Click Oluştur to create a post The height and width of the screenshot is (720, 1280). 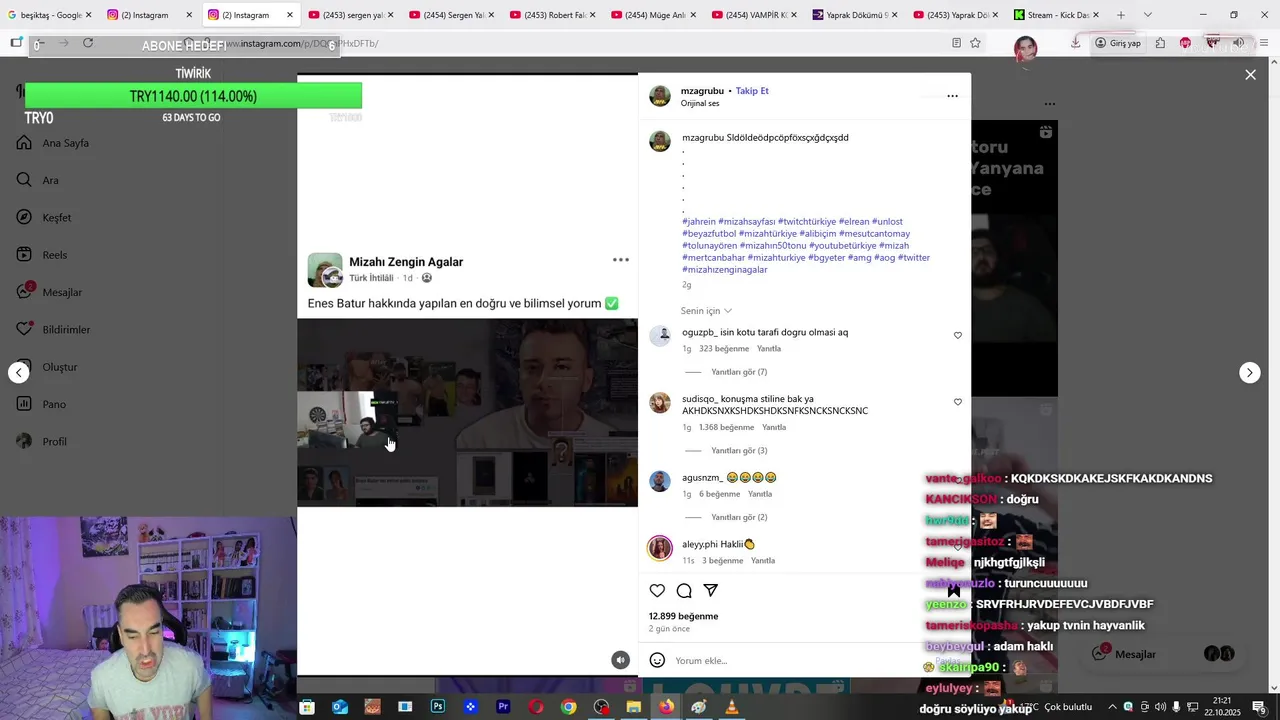tap(47, 367)
